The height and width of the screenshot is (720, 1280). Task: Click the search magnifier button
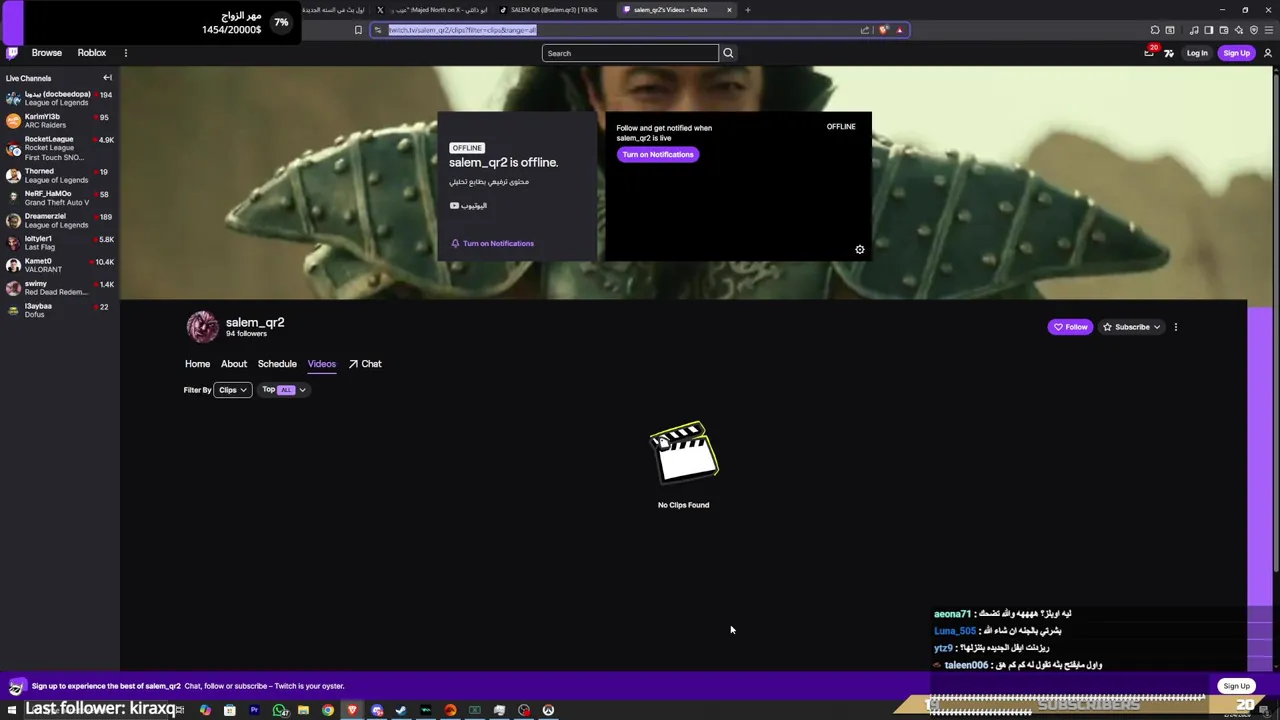tap(728, 53)
